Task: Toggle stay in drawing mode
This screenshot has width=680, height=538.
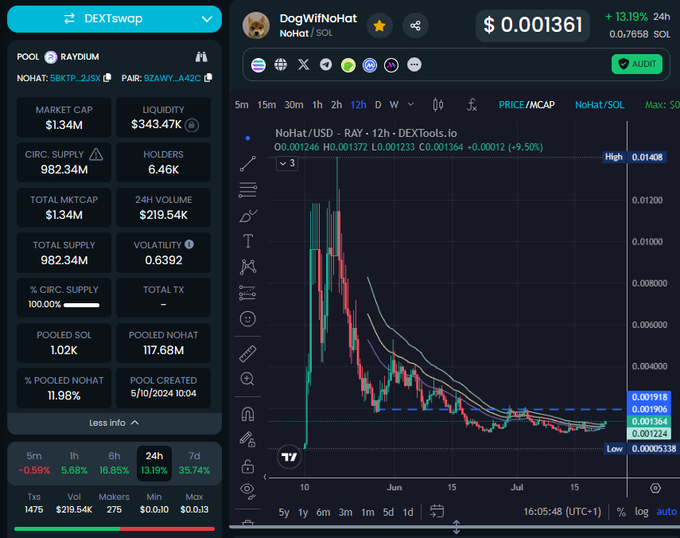Action: coord(248,440)
